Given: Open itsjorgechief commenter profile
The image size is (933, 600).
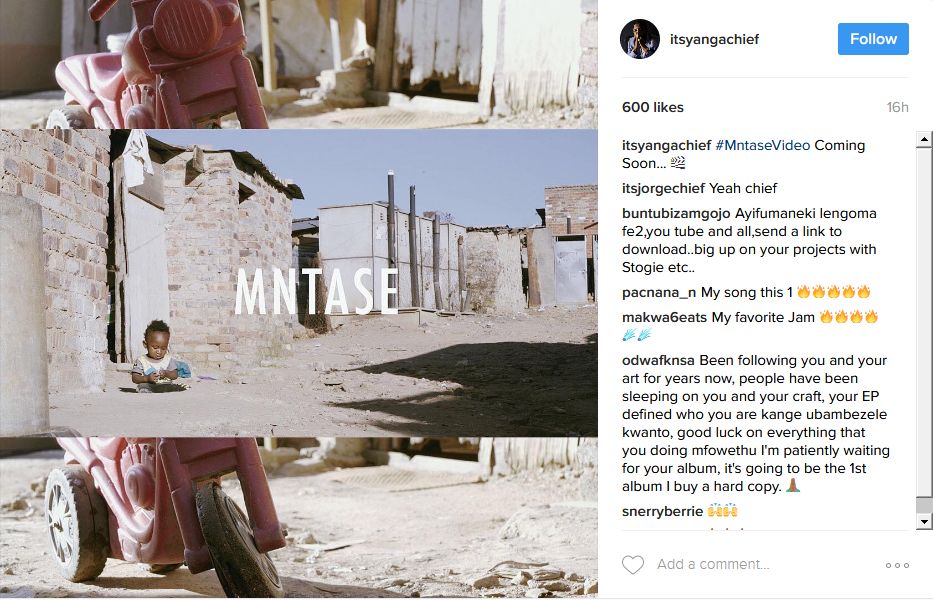Looking at the screenshot, I should click(663, 189).
